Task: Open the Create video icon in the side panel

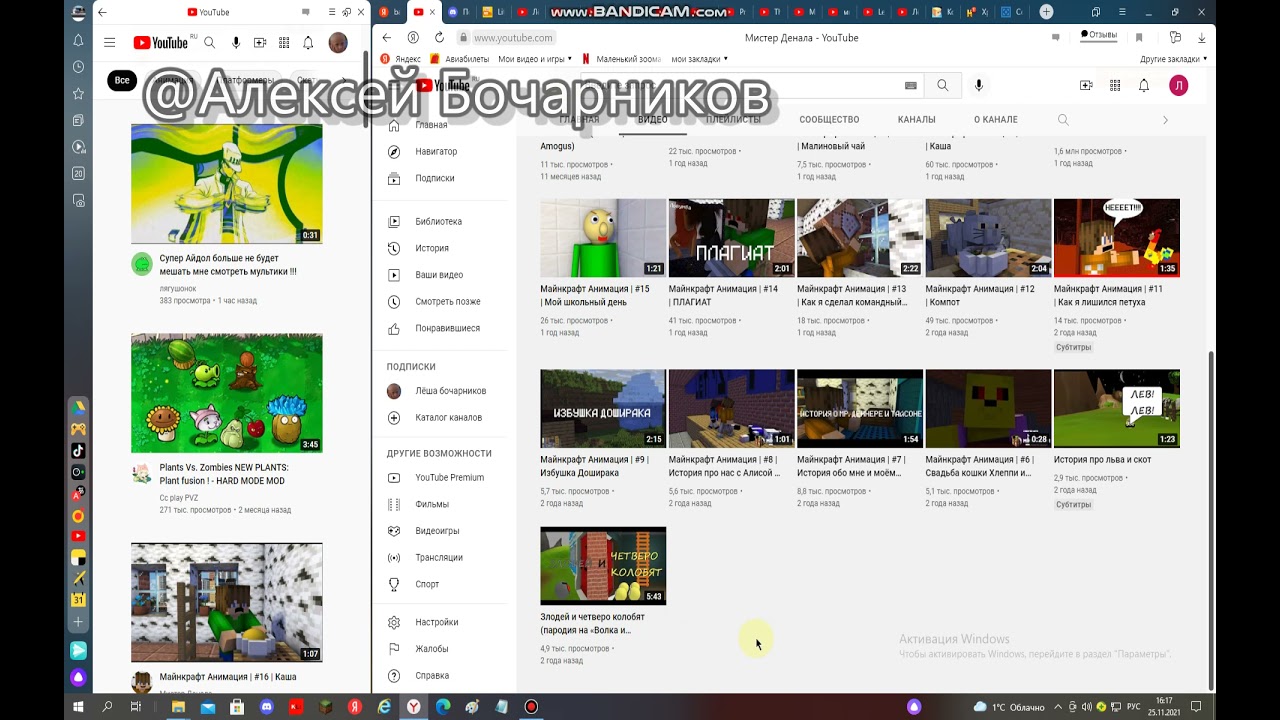Action: pyautogui.click(x=260, y=43)
